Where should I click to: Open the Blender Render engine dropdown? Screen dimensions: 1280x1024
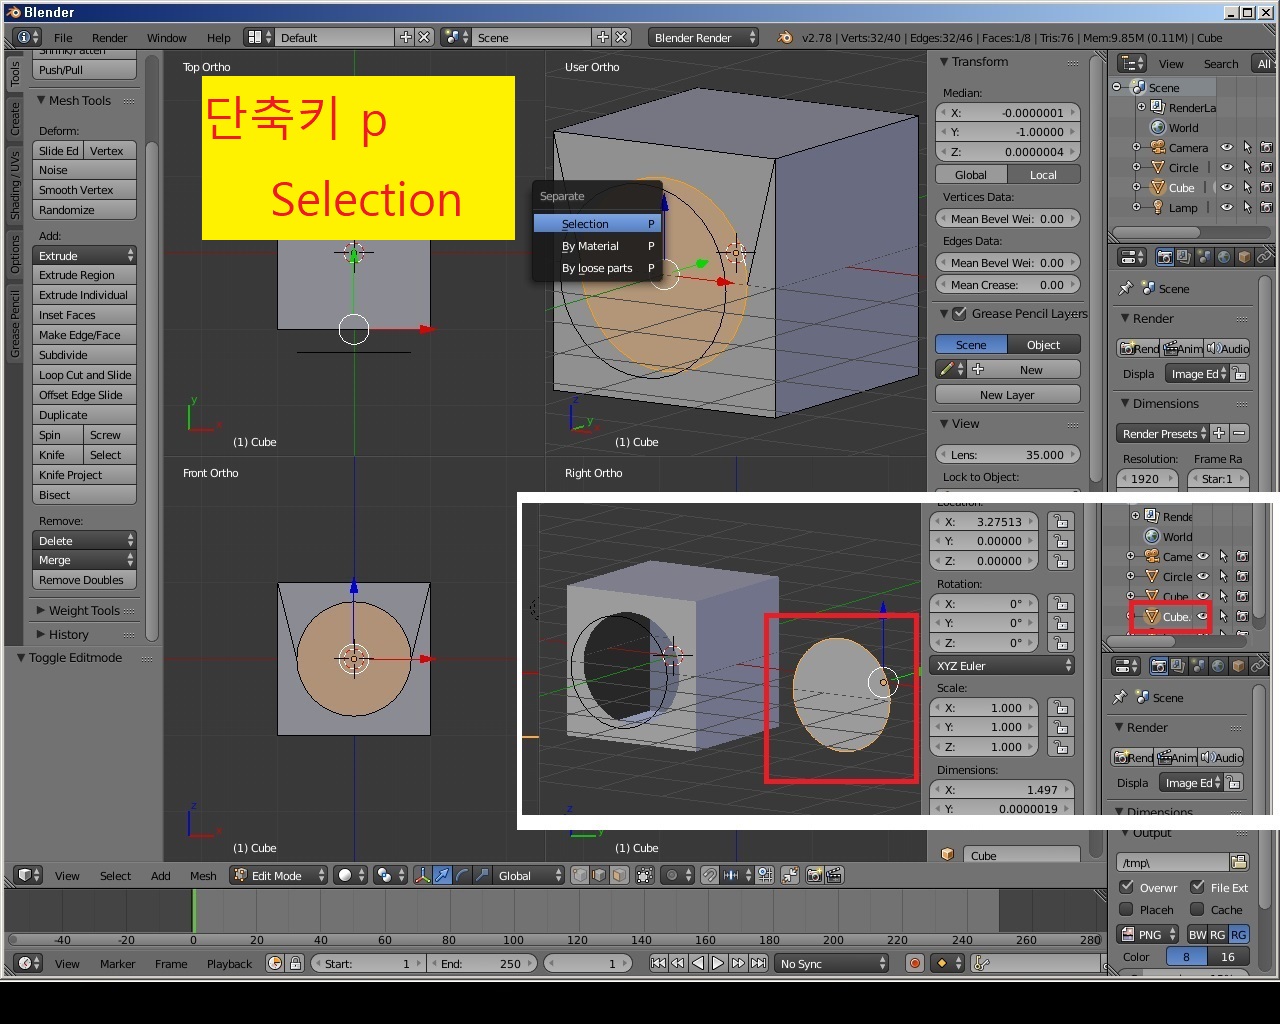[x=704, y=37]
